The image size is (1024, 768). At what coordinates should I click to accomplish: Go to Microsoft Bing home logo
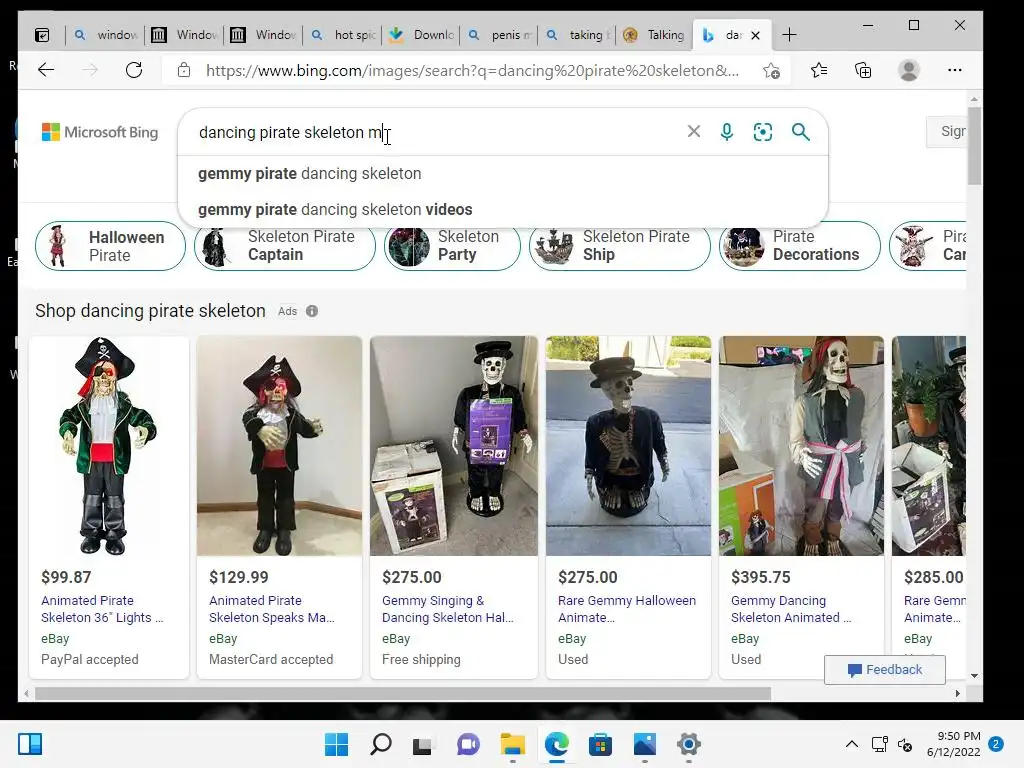click(x=100, y=132)
